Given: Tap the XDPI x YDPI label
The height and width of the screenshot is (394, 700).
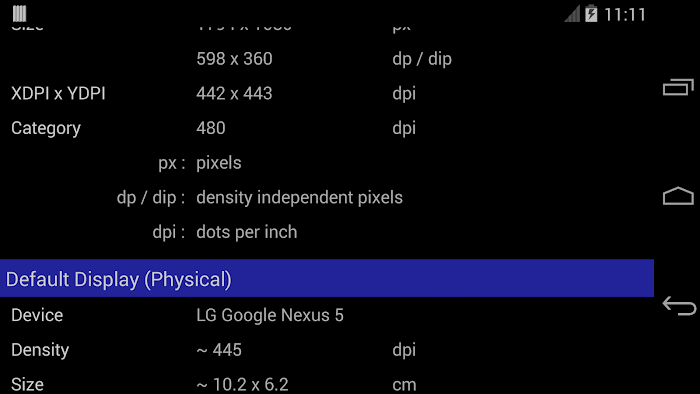Looking at the screenshot, I should tap(58, 94).
